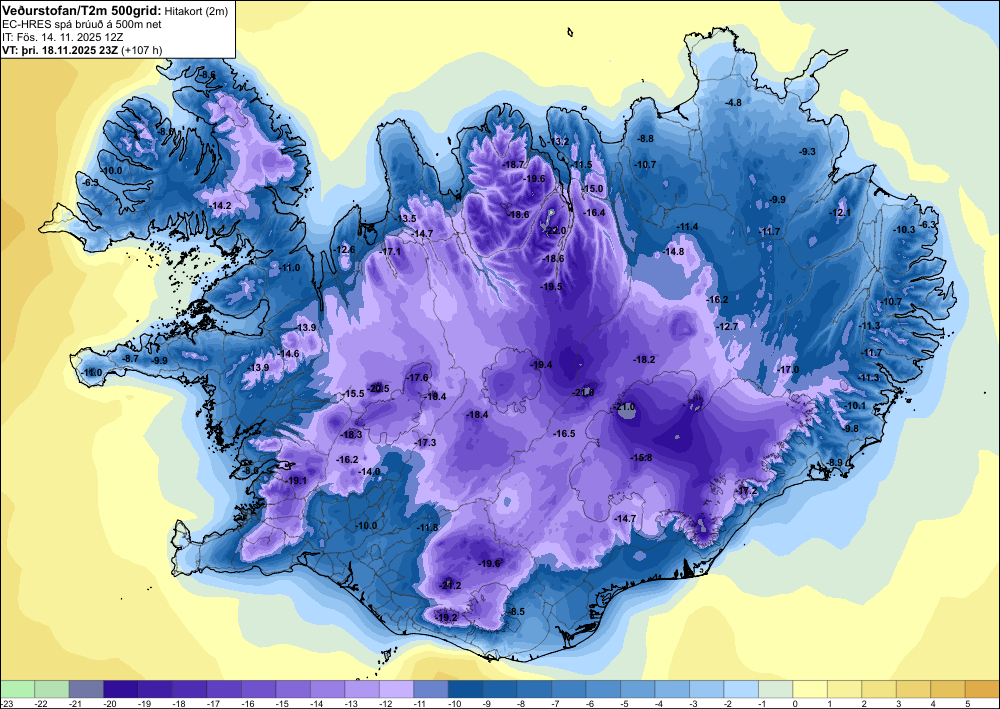Click the -12.6 temperature value
This screenshot has height=709, width=1000.
click(344, 249)
